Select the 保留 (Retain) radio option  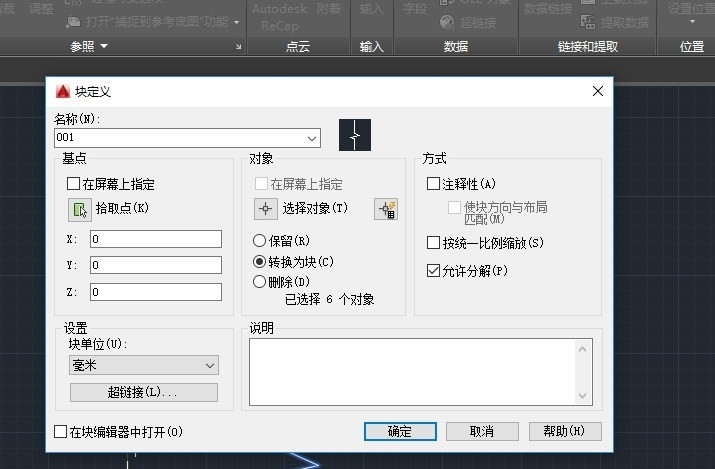click(x=260, y=241)
